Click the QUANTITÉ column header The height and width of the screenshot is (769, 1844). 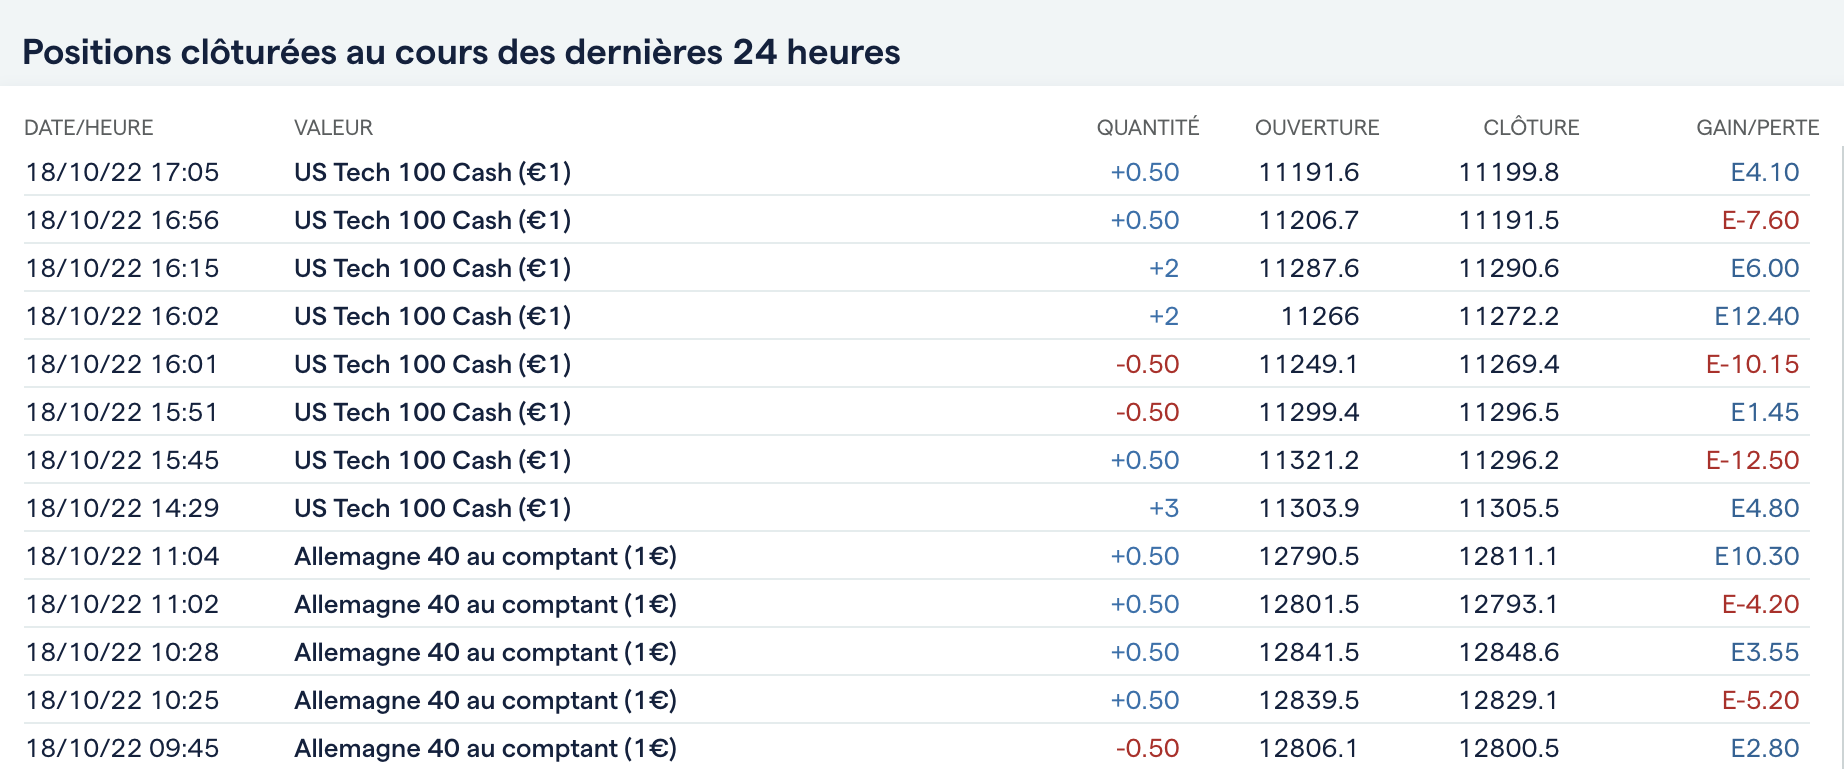point(1147,128)
